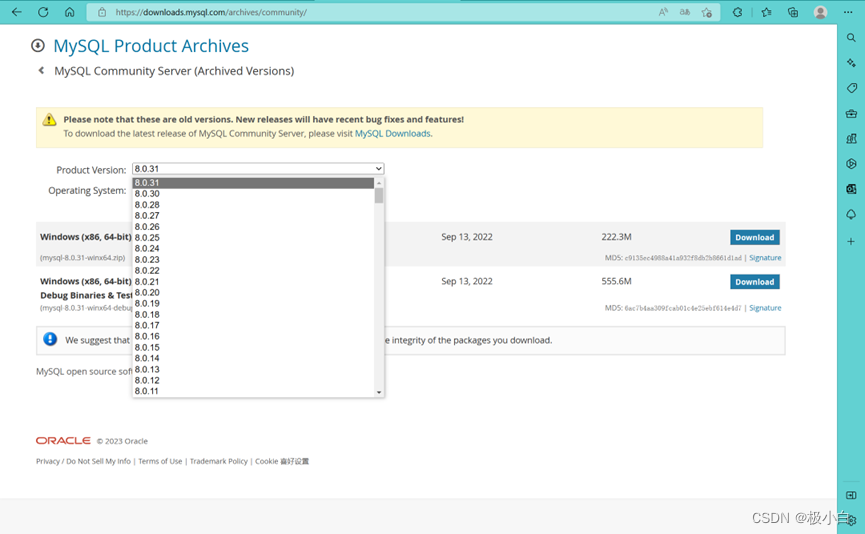This screenshot has height=534, width=865.
Task: Open the sidebar games chess icon
Action: 851,138
